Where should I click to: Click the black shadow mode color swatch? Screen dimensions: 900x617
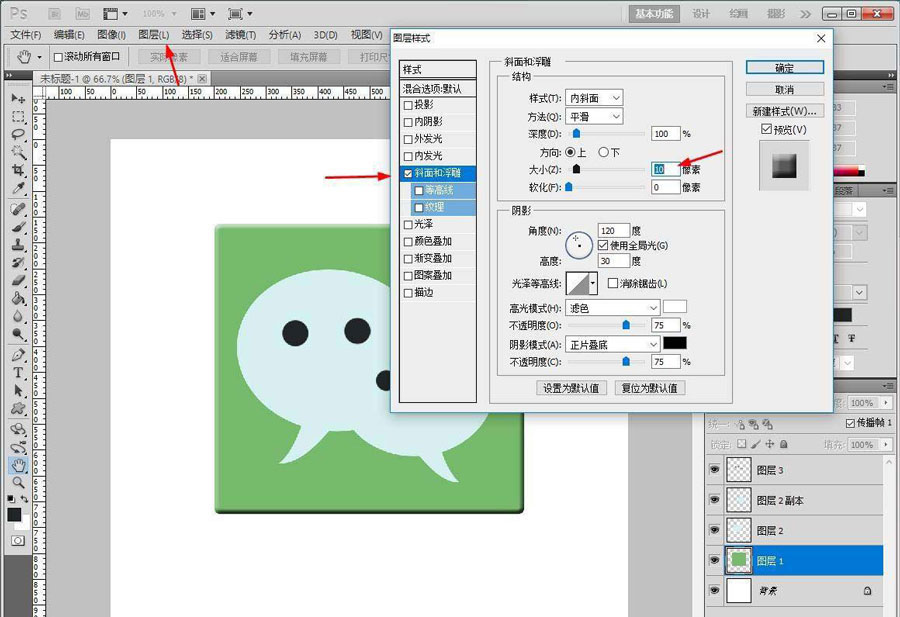[x=676, y=343]
